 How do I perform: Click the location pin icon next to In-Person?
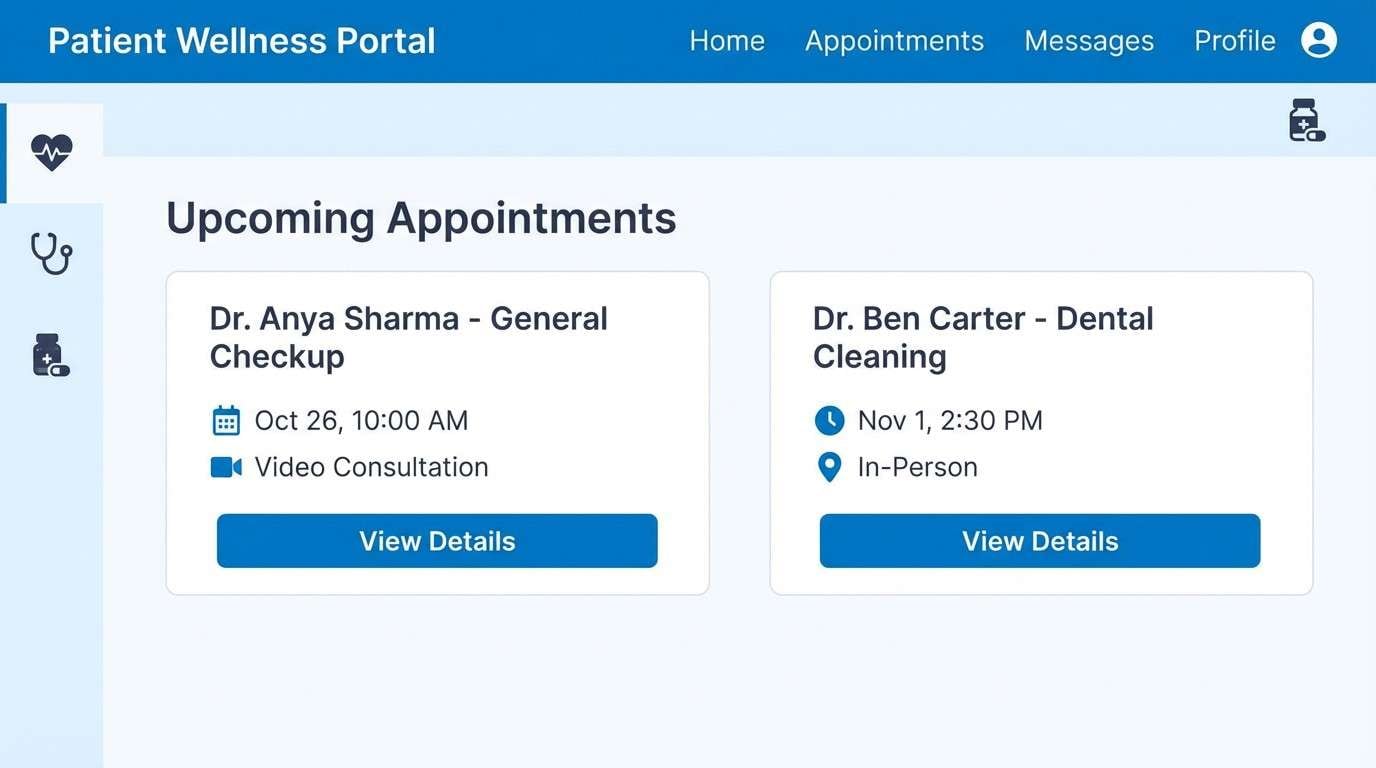(x=829, y=466)
